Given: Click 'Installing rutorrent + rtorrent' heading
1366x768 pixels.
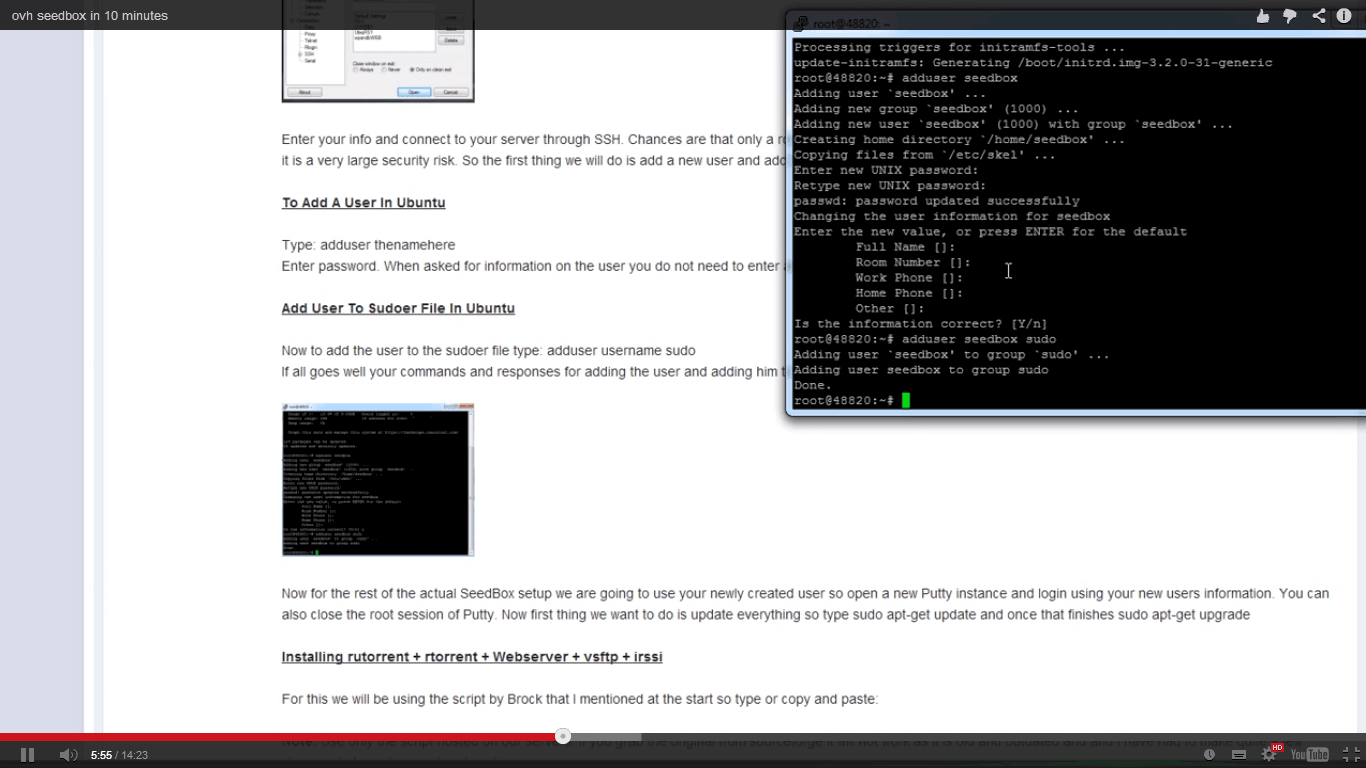Looking at the screenshot, I should coord(472,657).
